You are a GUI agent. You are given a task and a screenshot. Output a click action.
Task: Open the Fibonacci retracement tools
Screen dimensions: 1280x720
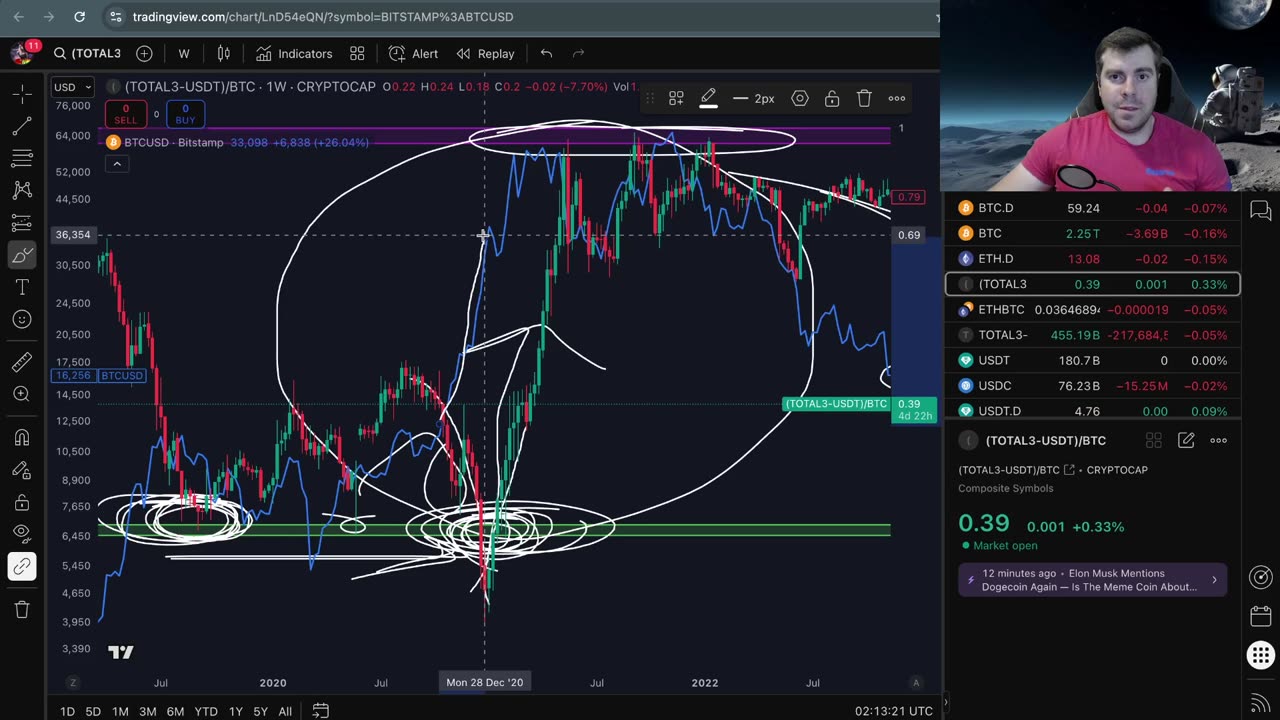22,158
